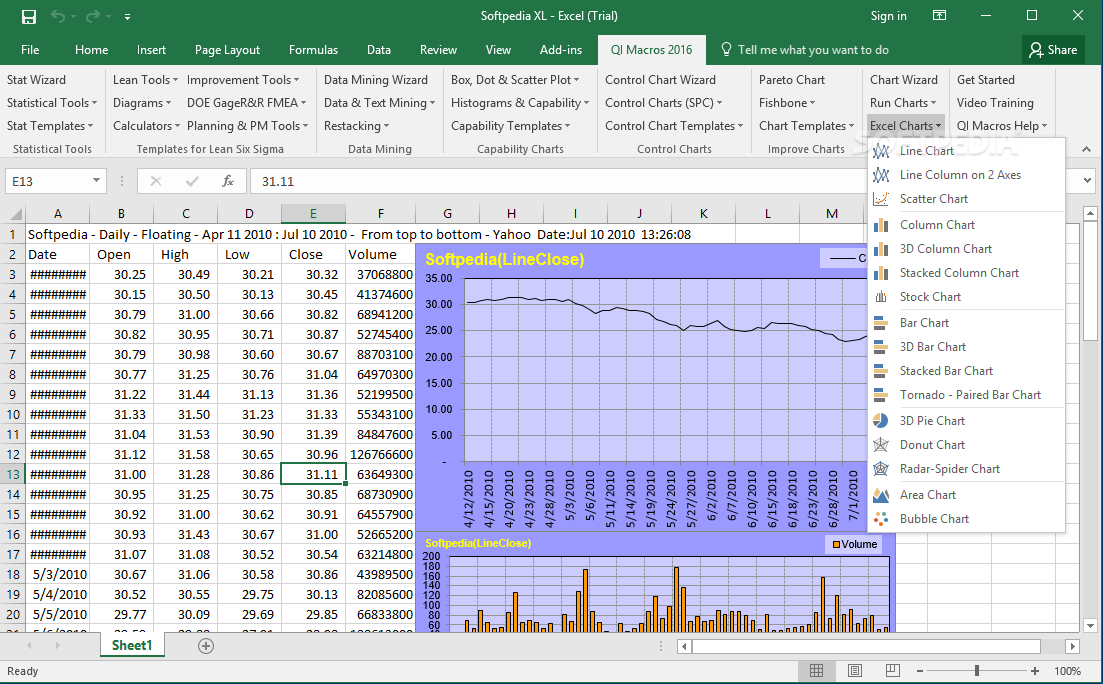The width and height of the screenshot is (1103, 684).
Task: Switch to the Page Layout ribbon tab
Action: click(227, 50)
